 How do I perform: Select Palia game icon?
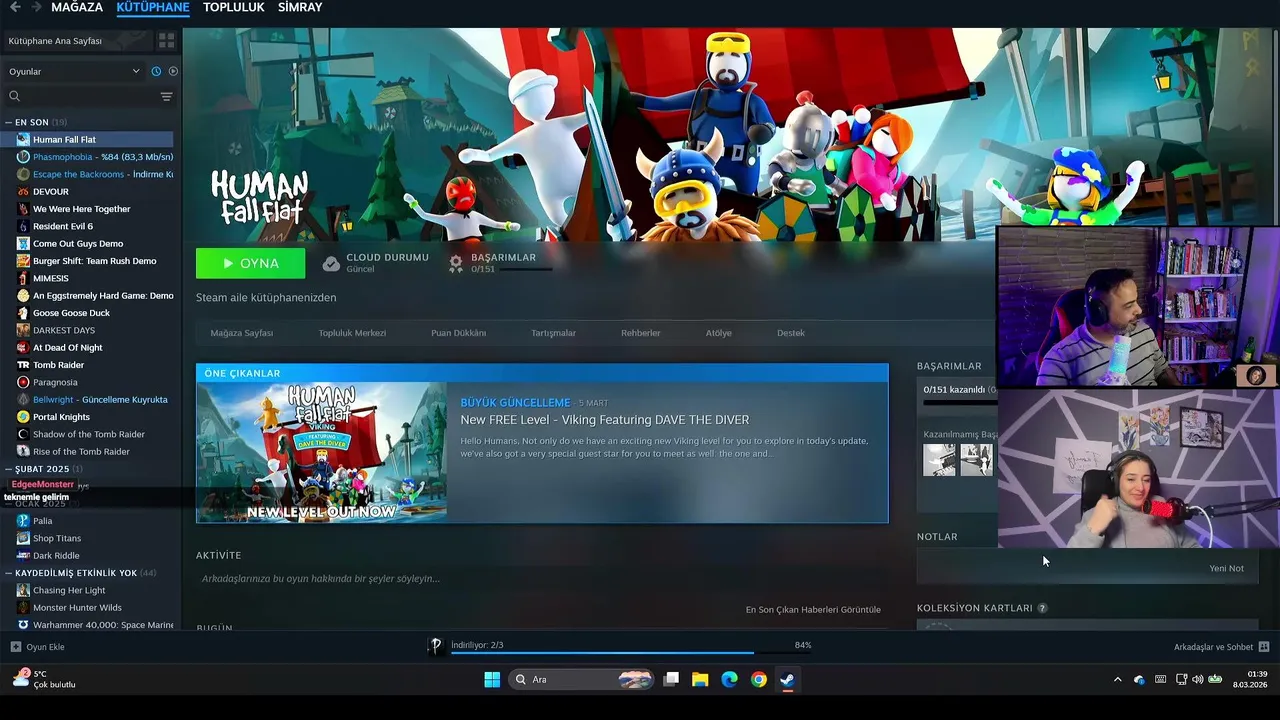pyautogui.click(x=23, y=521)
